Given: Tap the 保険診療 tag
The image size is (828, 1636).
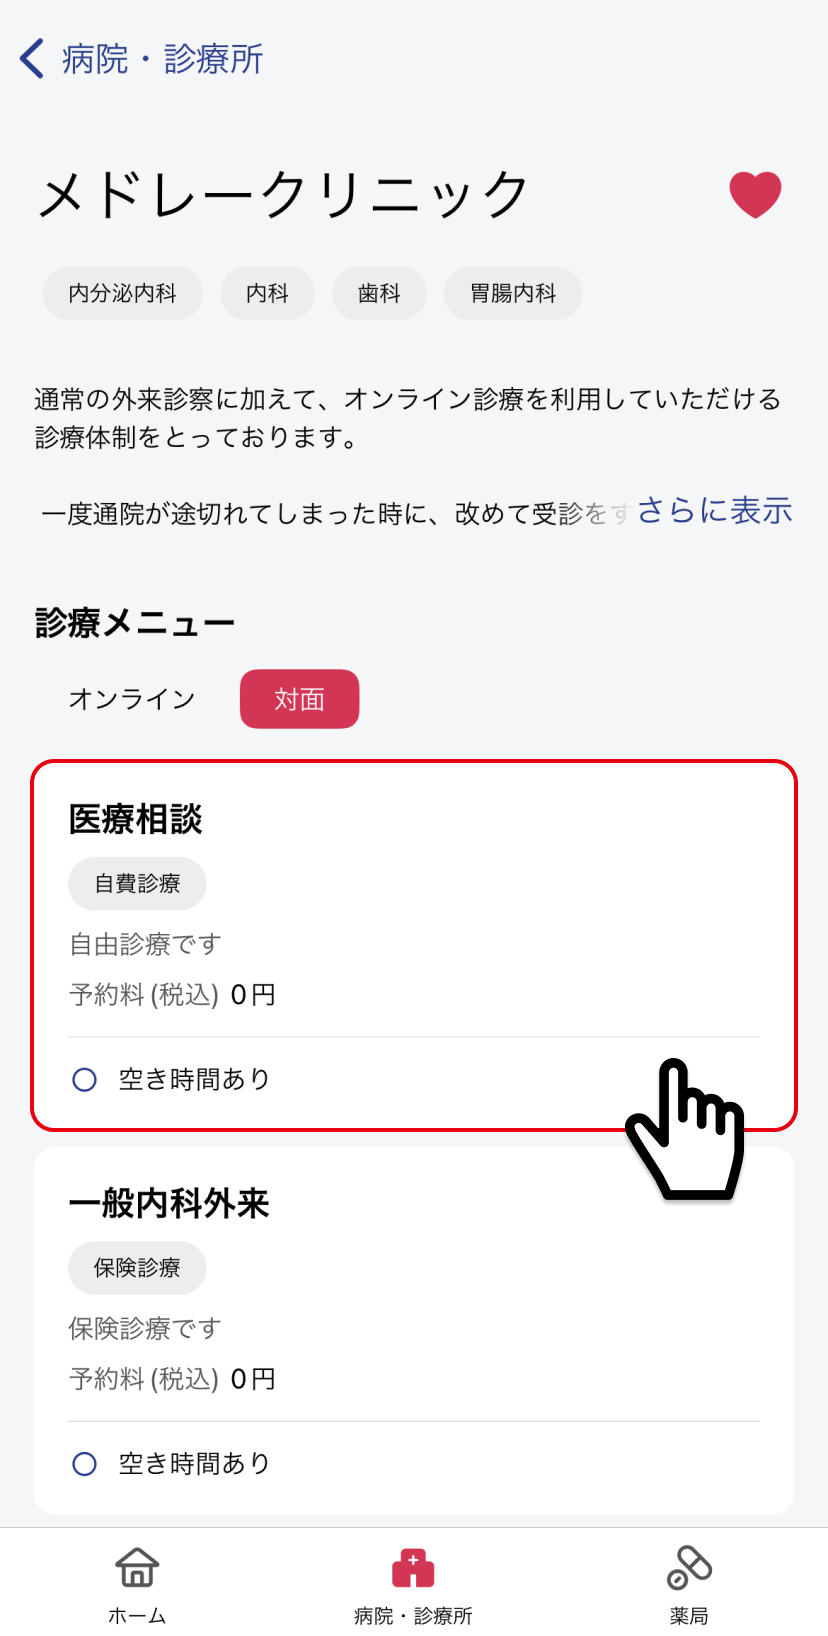Looking at the screenshot, I should pyautogui.click(x=137, y=1268).
